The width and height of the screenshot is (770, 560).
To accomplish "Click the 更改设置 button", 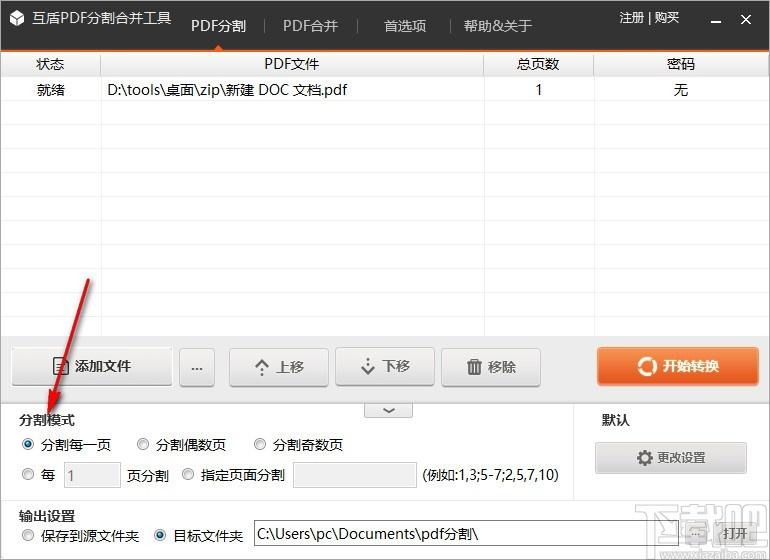I will (x=671, y=458).
